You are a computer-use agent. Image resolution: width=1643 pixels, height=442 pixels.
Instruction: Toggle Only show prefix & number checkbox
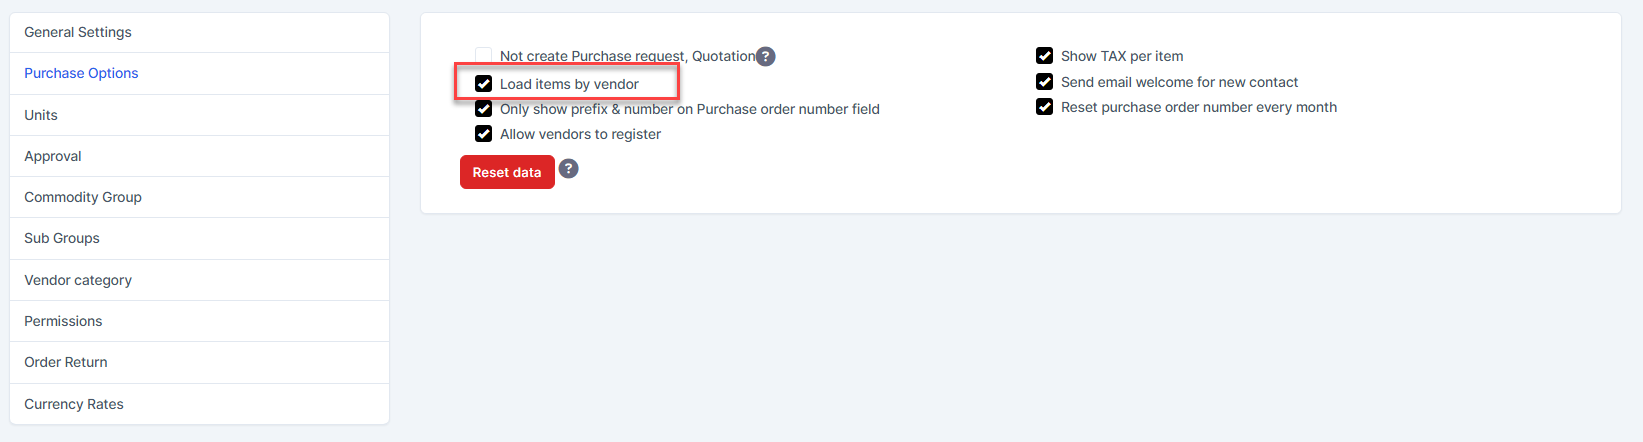point(484,109)
